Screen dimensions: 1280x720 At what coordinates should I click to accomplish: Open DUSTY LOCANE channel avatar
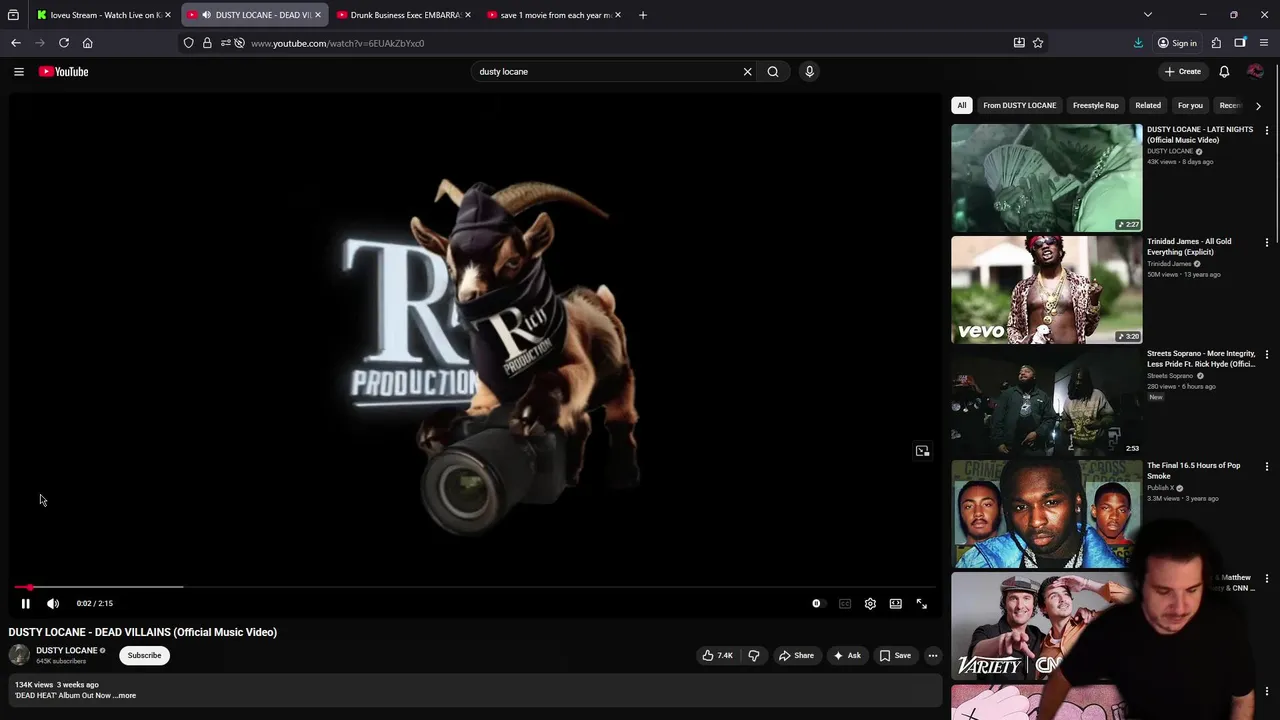click(x=19, y=655)
